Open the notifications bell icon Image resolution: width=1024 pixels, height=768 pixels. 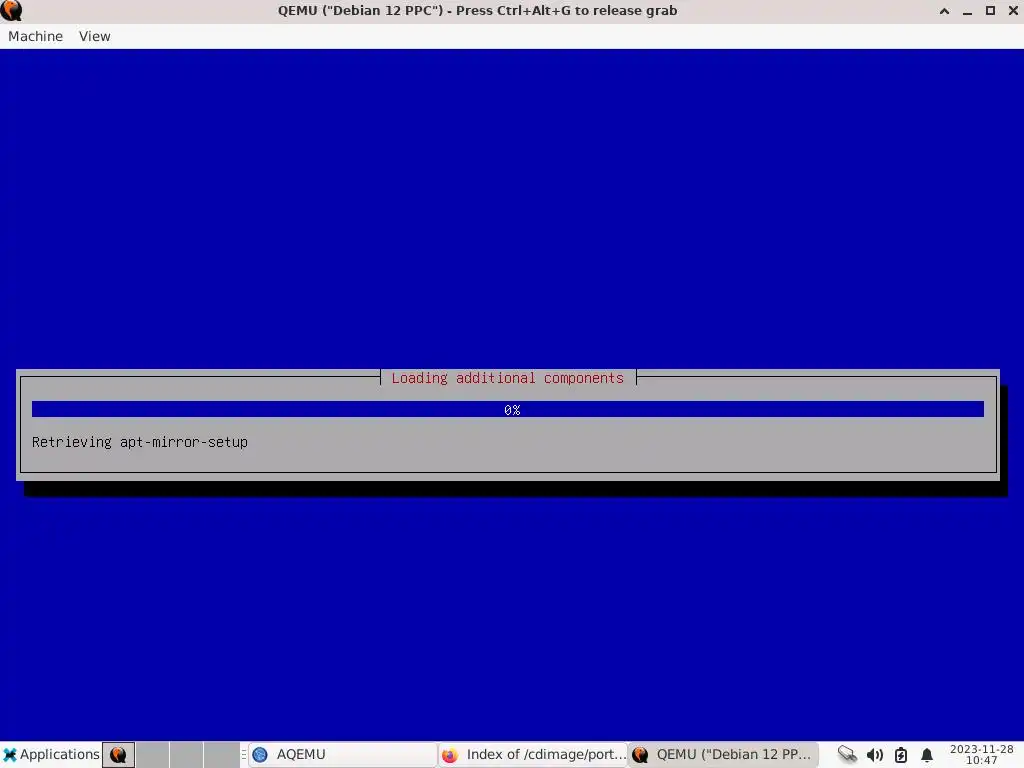(927, 755)
